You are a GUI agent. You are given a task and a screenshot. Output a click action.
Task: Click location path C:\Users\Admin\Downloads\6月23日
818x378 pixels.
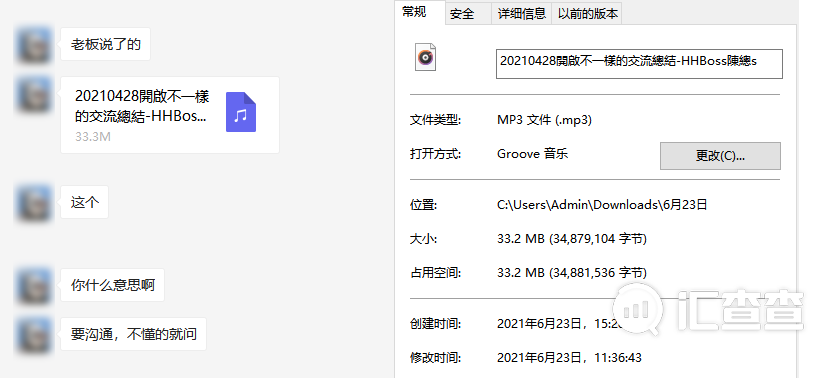click(602, 205)
